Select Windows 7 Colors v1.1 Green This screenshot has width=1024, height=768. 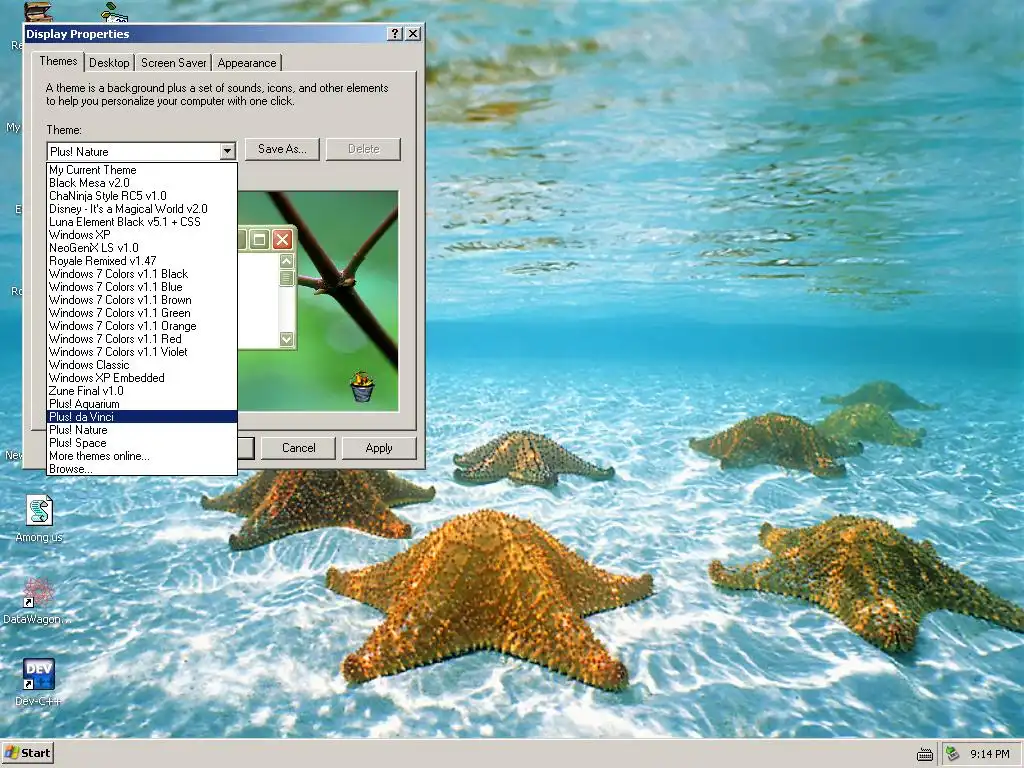pyautogui.click(x=142, y=313)
